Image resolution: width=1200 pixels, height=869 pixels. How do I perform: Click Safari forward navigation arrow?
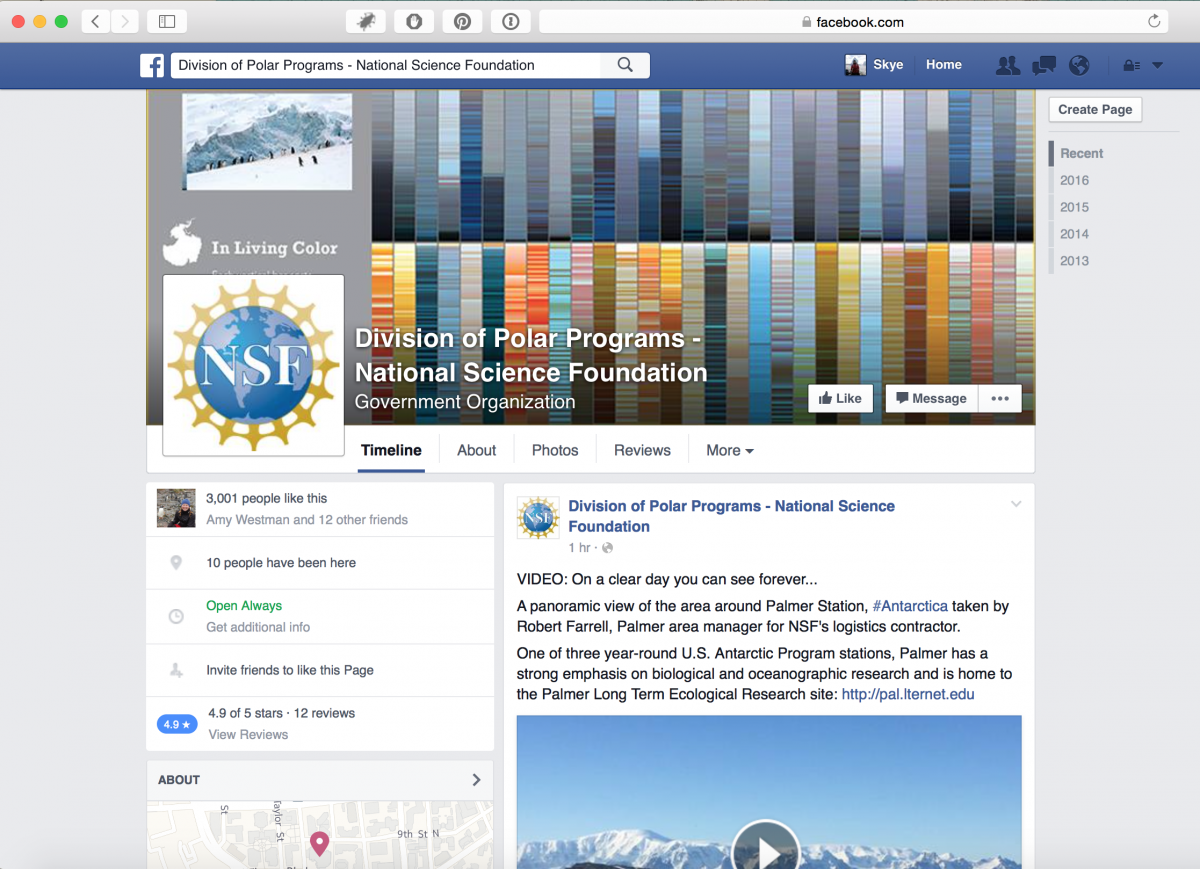[125, 21]
